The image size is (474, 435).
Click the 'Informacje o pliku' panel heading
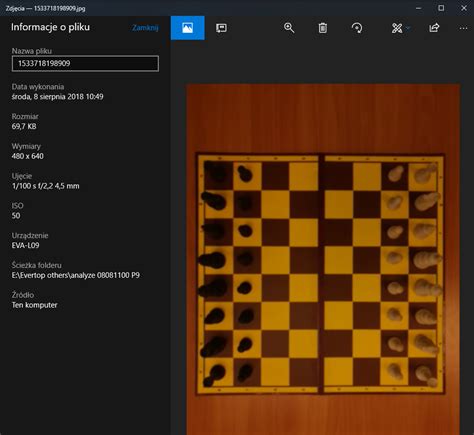[x=50, y=27]
